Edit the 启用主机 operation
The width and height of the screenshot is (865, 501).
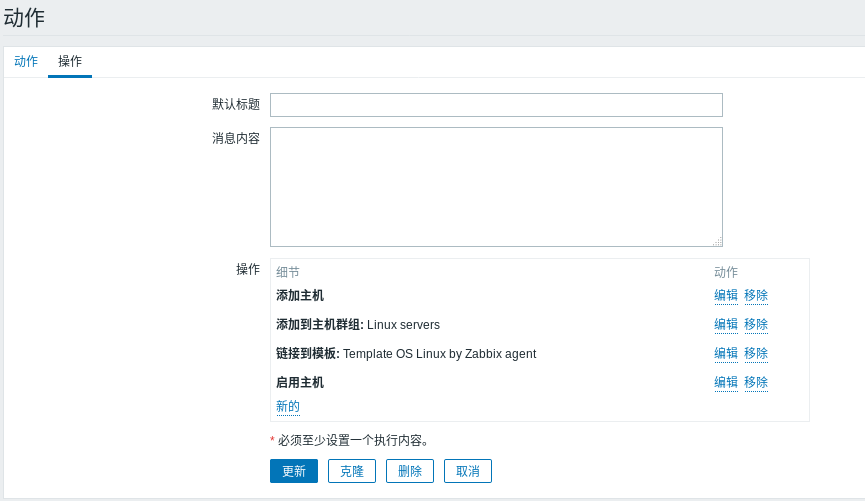pyautogui.click(x=726, y=382)
